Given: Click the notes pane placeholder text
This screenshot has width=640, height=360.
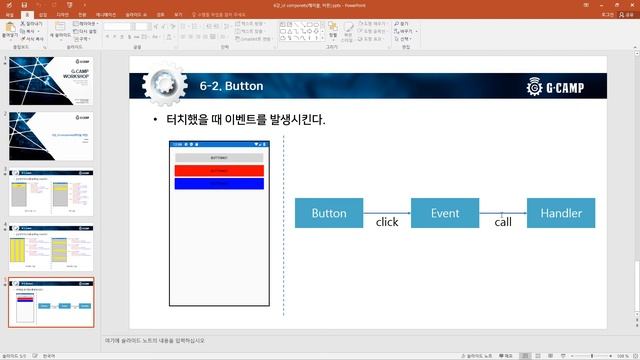Looking at the screenshot, I should 155,340.
